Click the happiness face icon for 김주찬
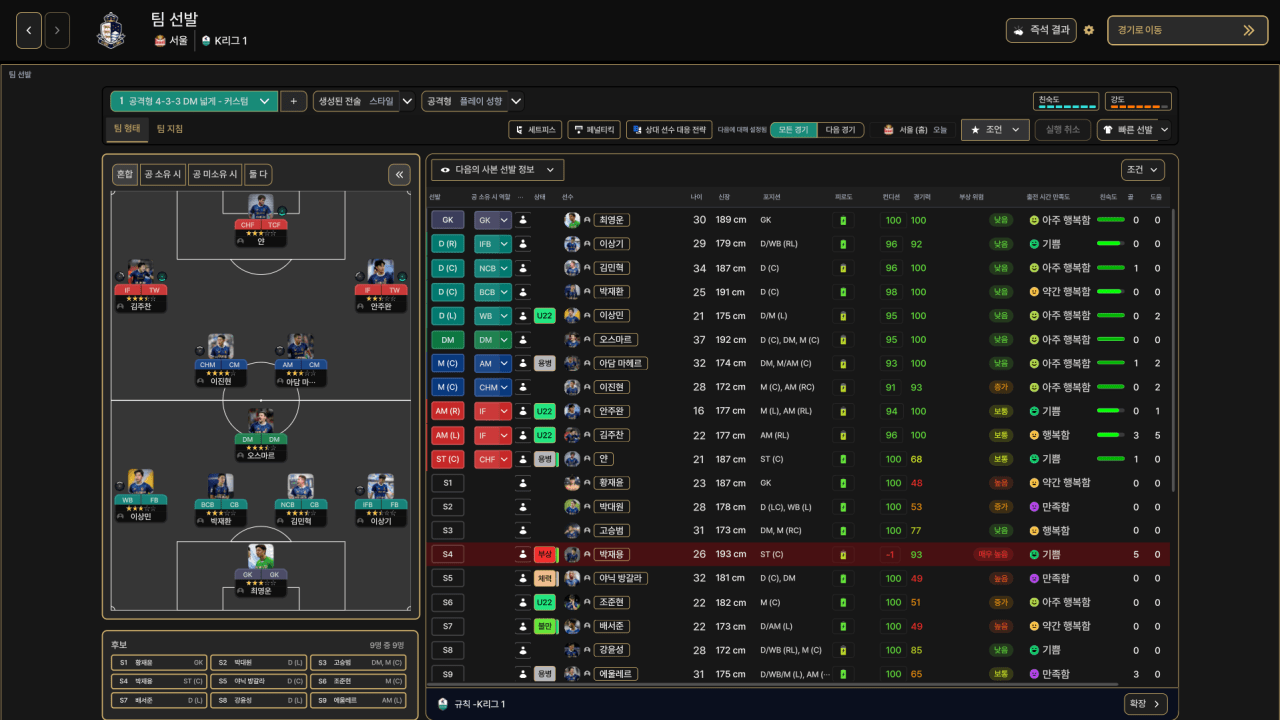Screen dimensions: 1280x720 [1034, 435]
